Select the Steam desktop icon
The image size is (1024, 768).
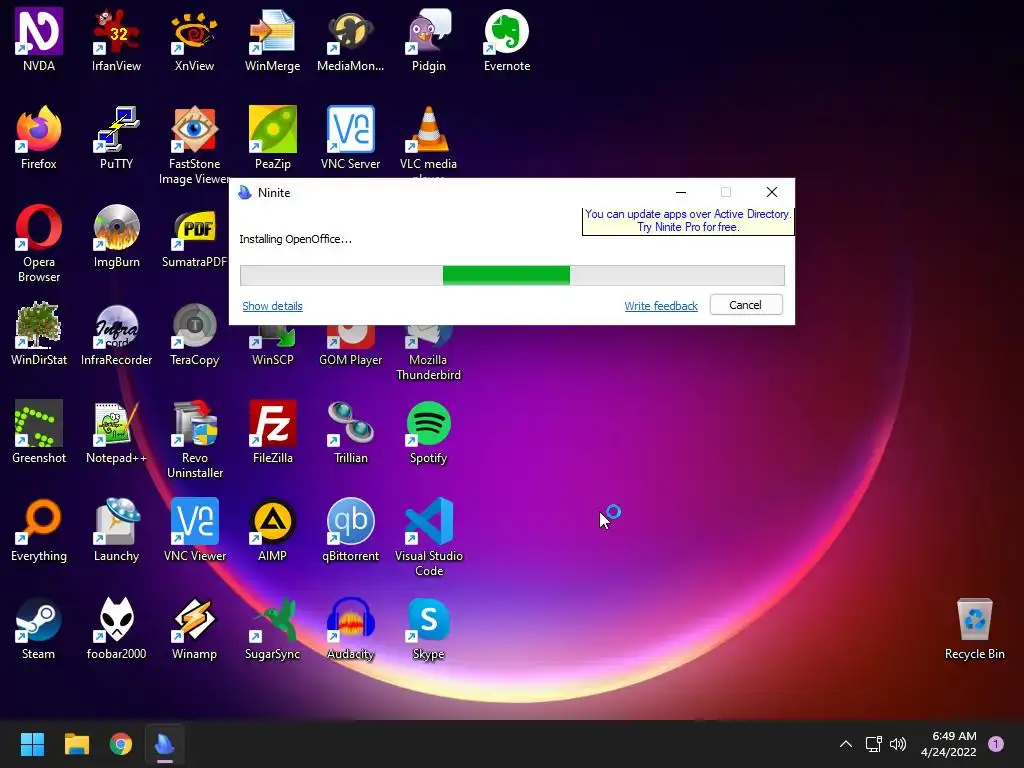(39, 619)
